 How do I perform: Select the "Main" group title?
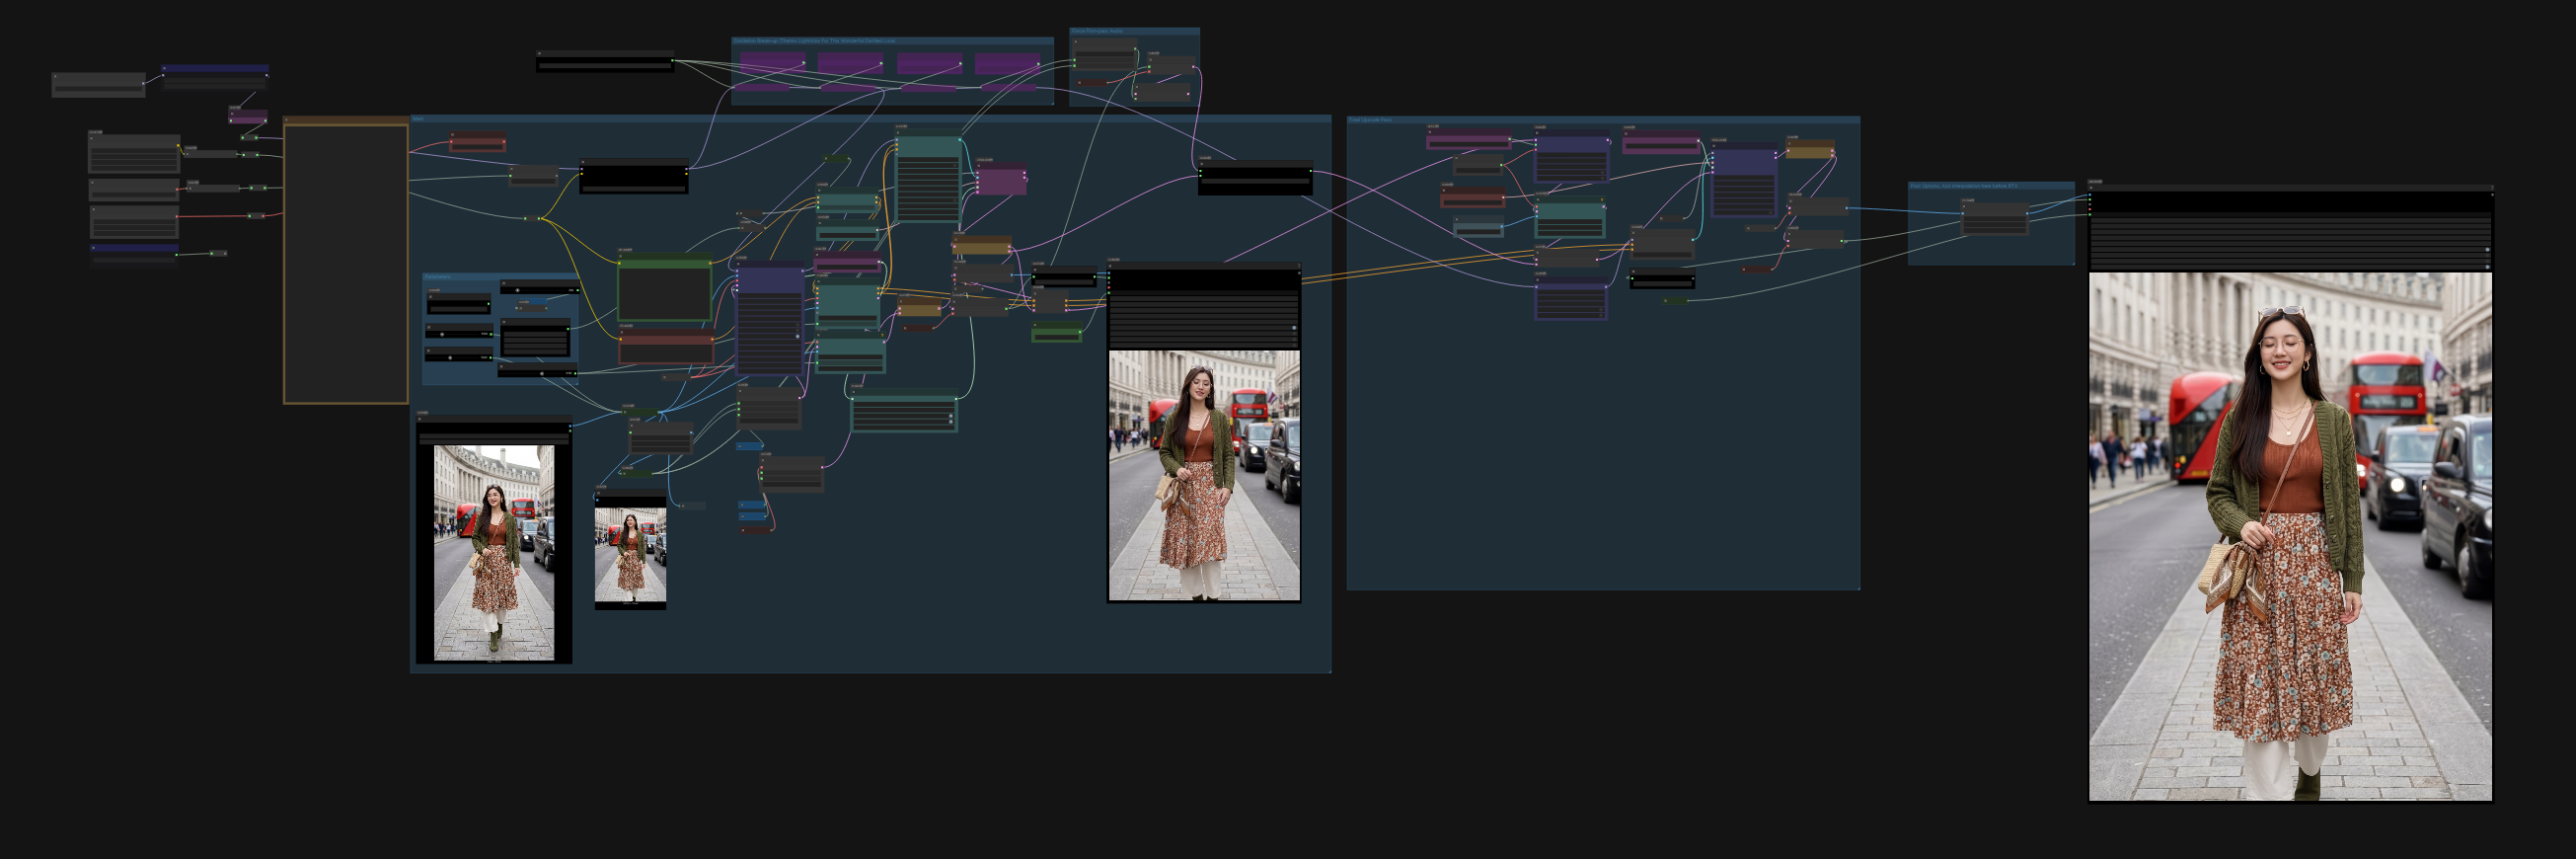pyautogui.click(x=418, y=119)
